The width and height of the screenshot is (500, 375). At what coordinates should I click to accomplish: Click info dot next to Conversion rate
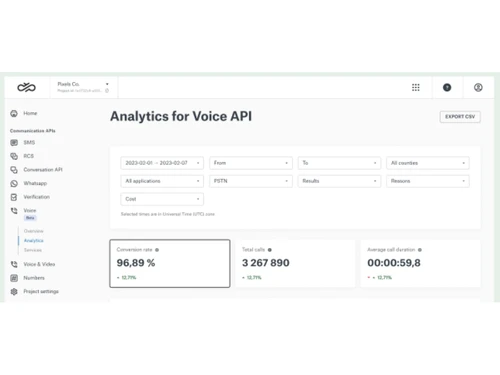pos(157,250)
